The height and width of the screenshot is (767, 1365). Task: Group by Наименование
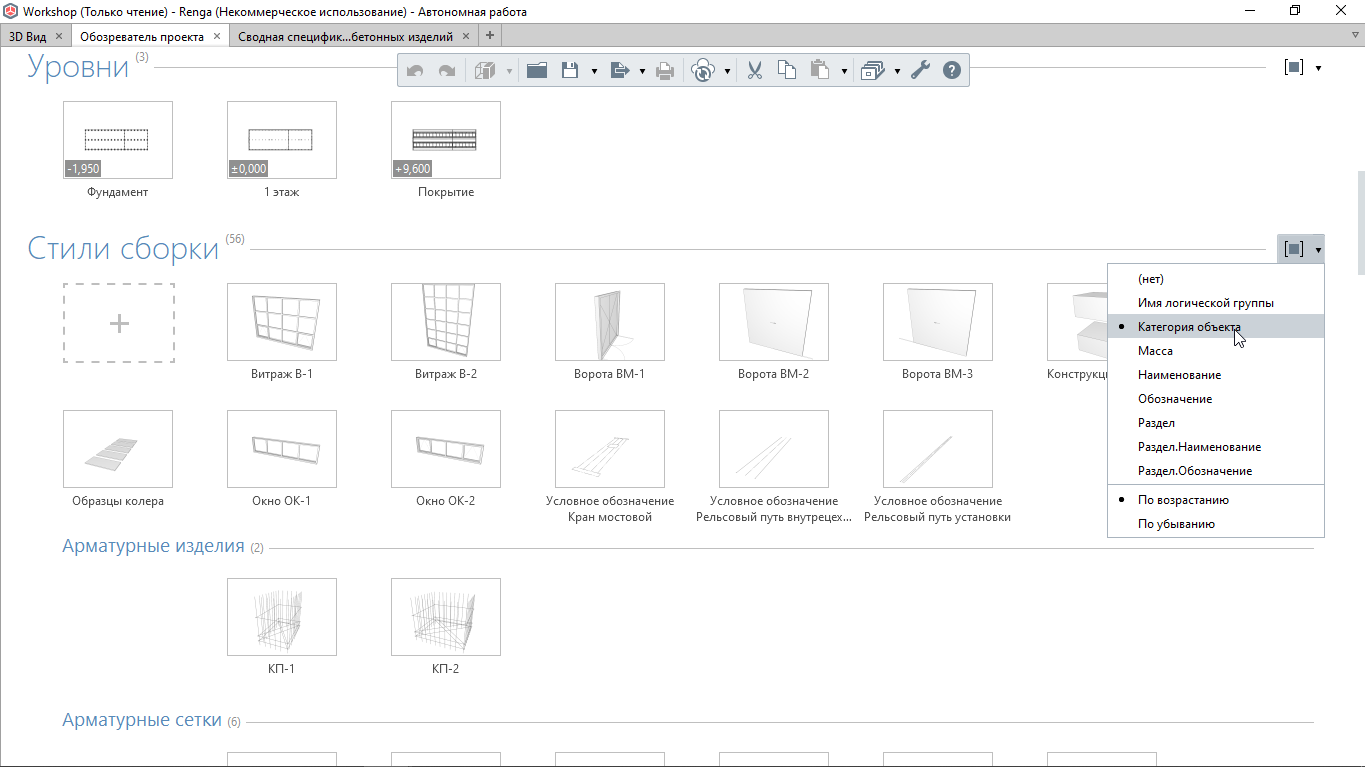pyautogui.click(x=1216, y=375)
